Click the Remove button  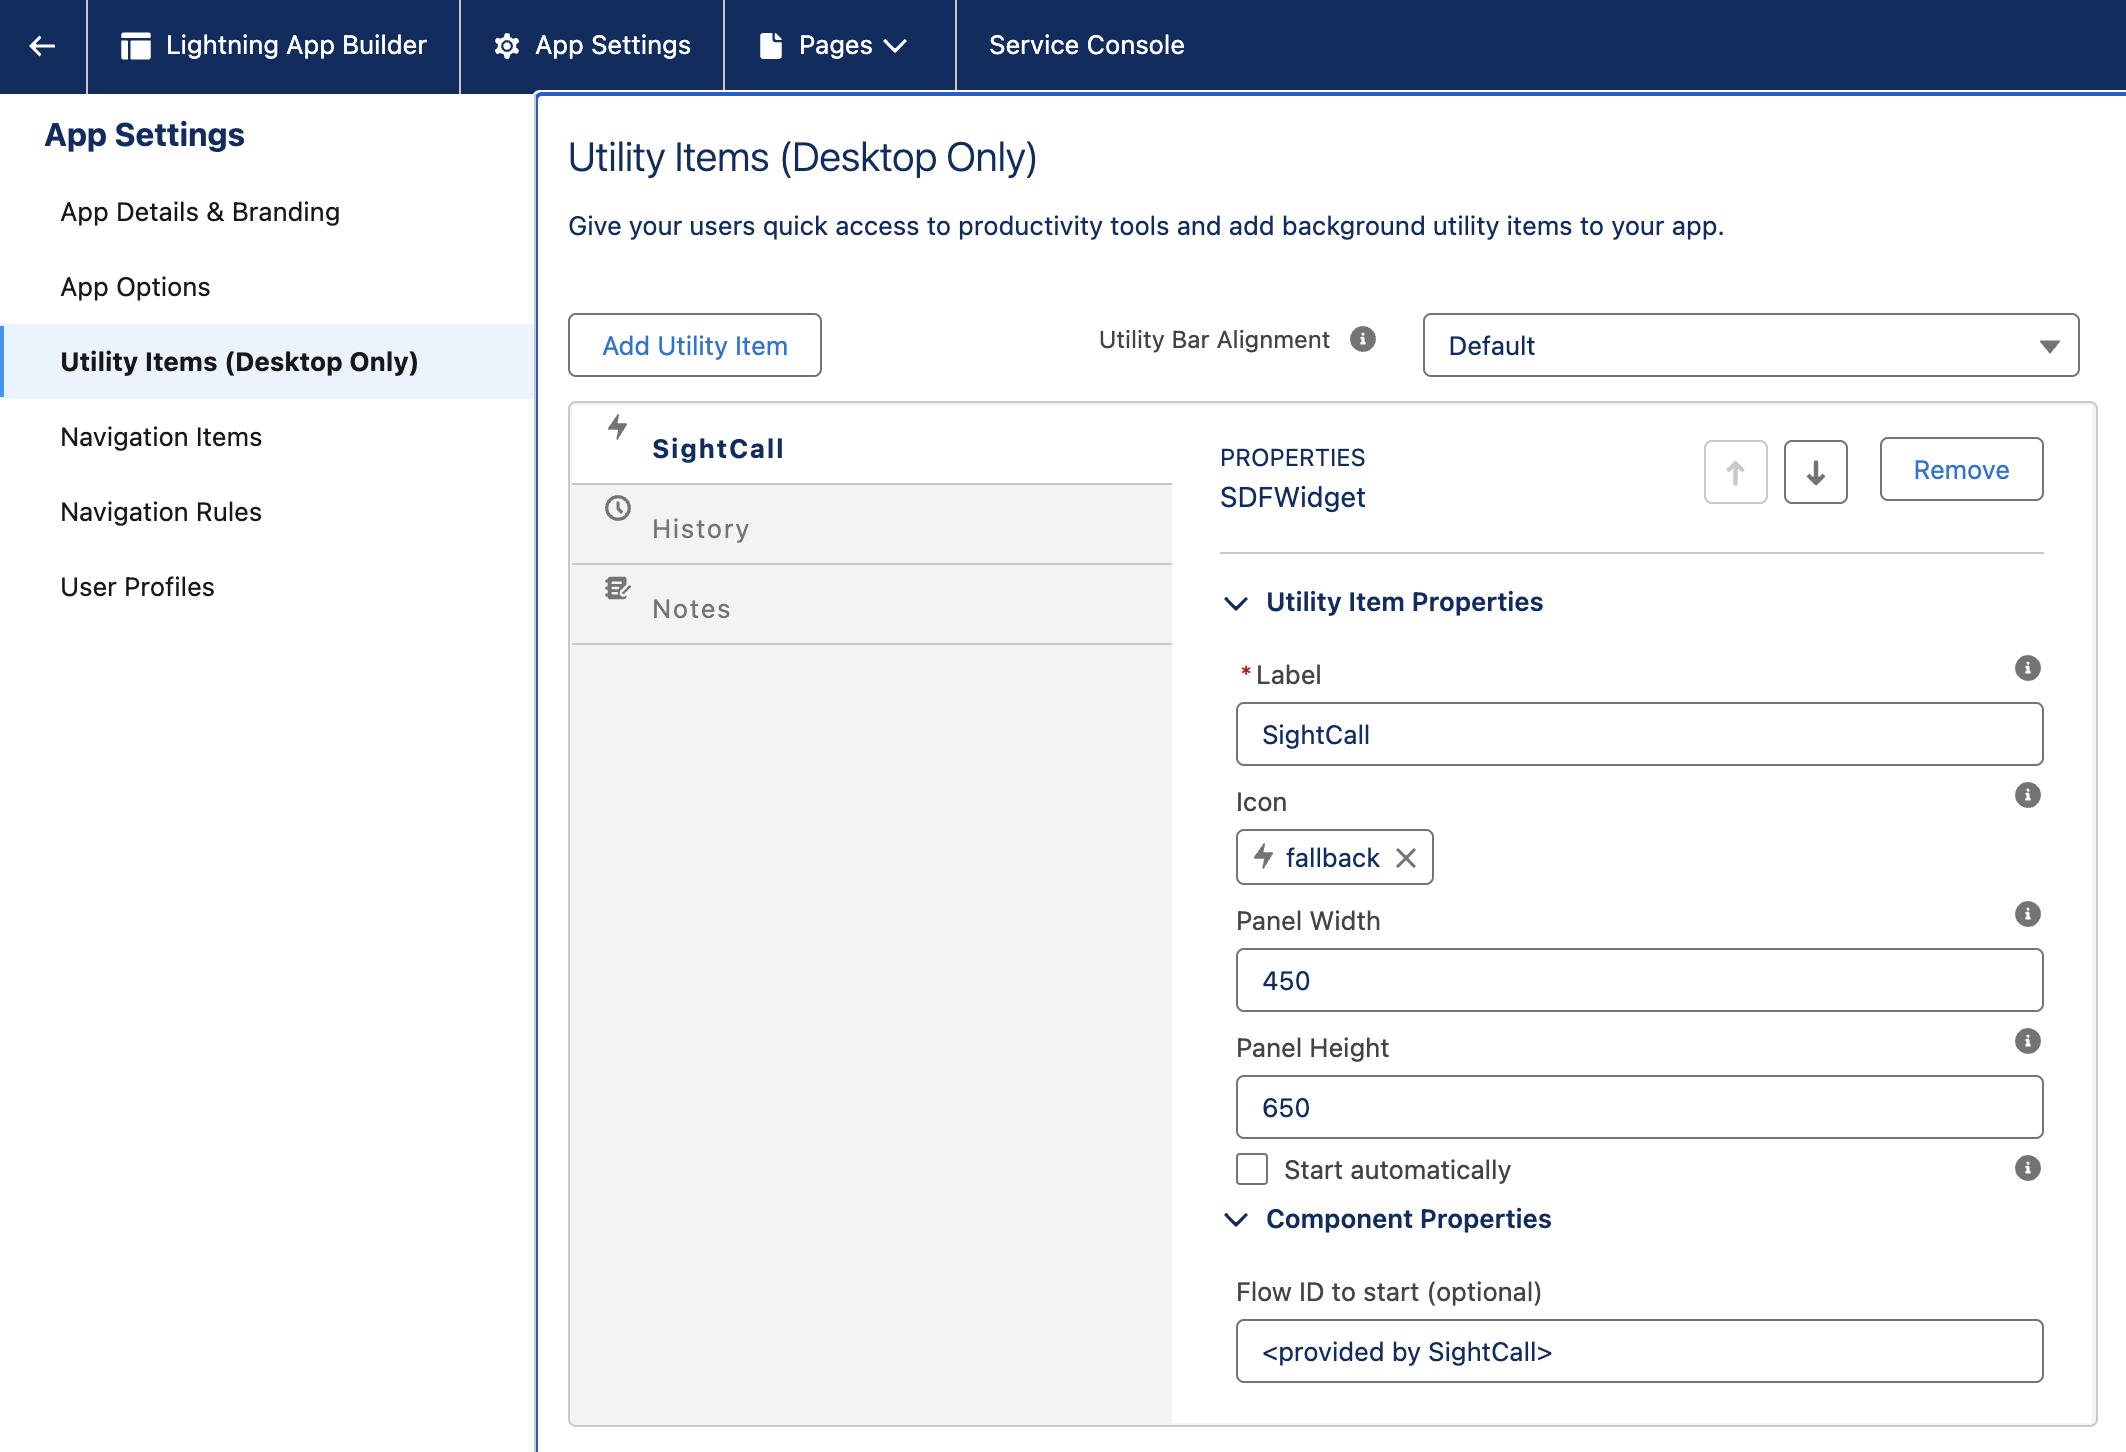pos(1961,470)
